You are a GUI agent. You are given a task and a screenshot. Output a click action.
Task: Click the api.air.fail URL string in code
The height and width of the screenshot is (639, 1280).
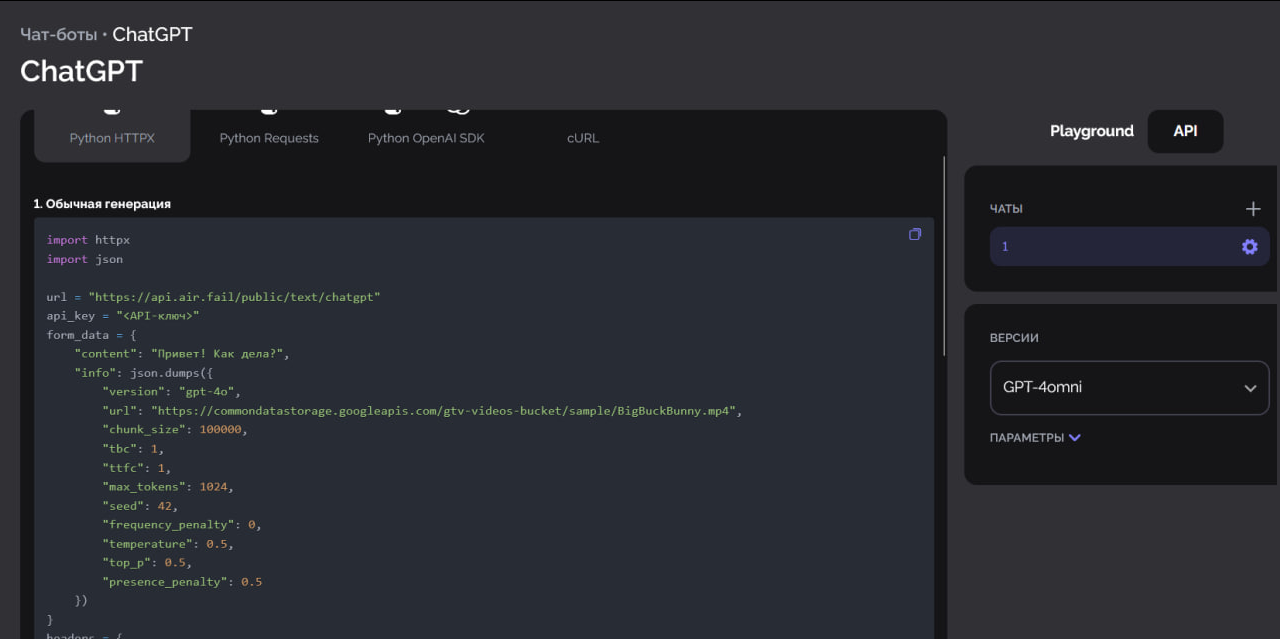235,297
